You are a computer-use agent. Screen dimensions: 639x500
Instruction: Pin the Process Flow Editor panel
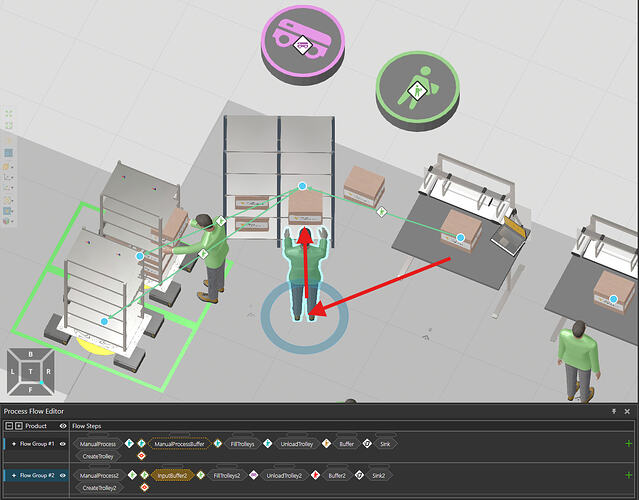614,412
